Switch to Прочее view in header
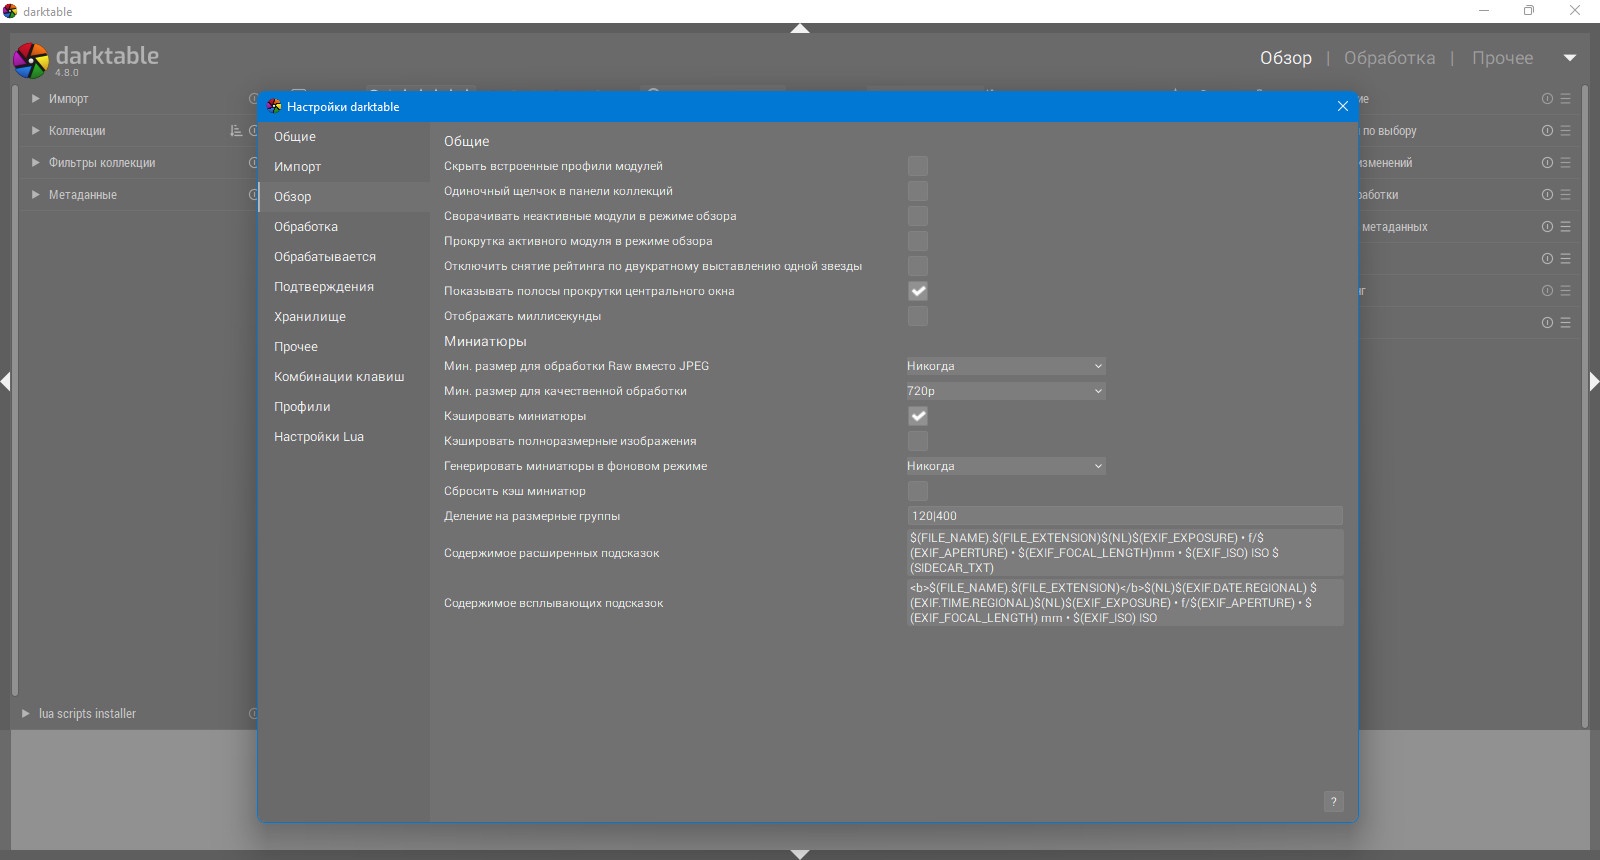 [1502, 58]
